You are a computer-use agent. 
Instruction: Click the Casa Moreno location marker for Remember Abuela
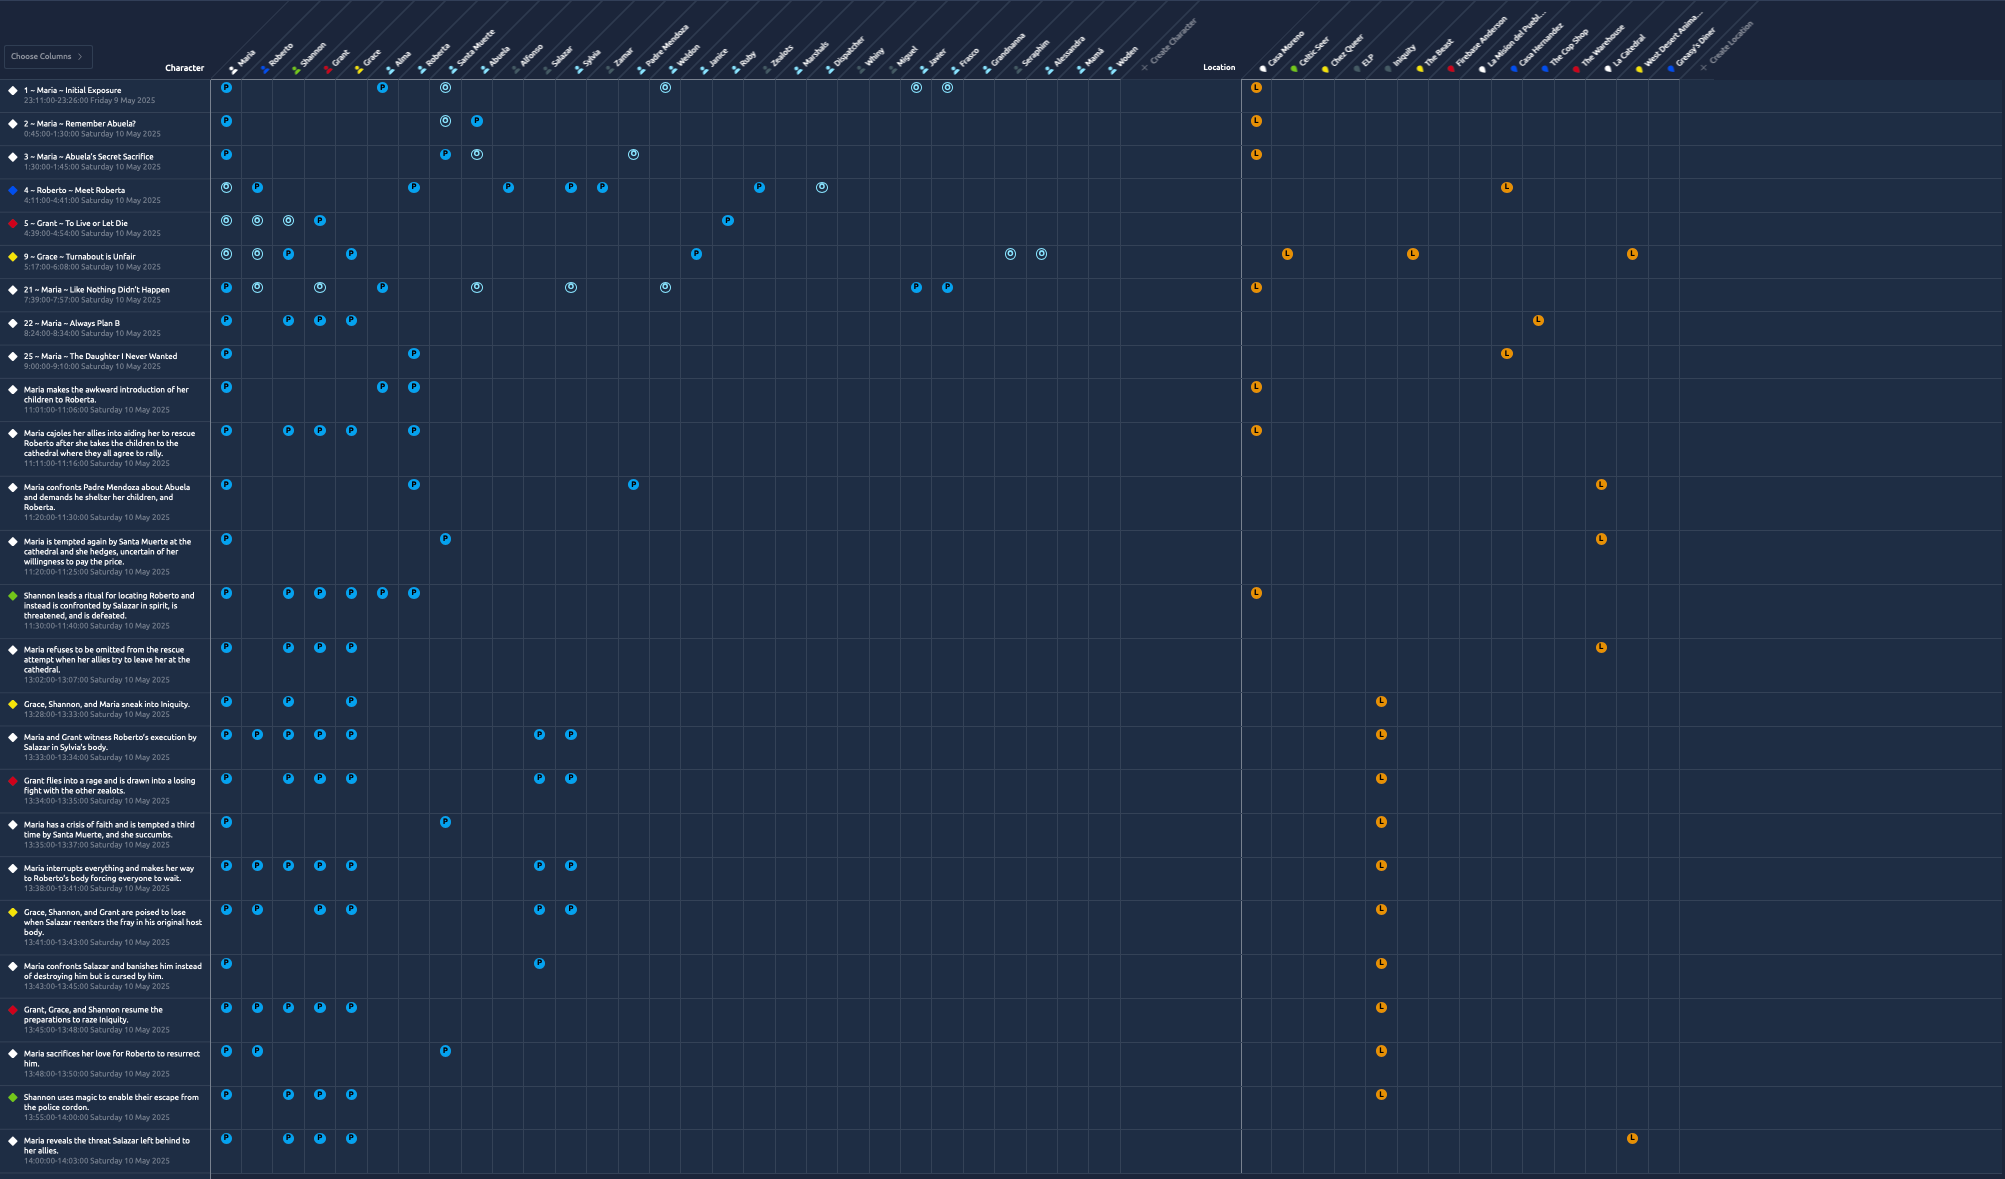(x=1256, y=121)
